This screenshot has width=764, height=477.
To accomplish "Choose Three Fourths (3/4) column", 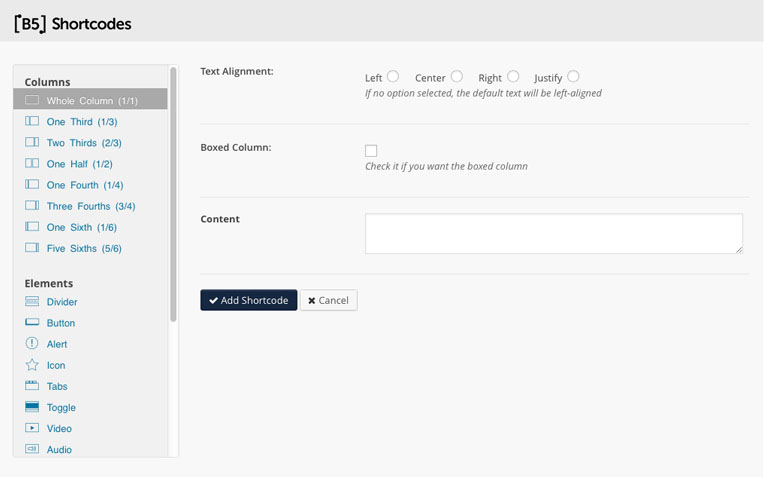I will click(x=90, y=206).
